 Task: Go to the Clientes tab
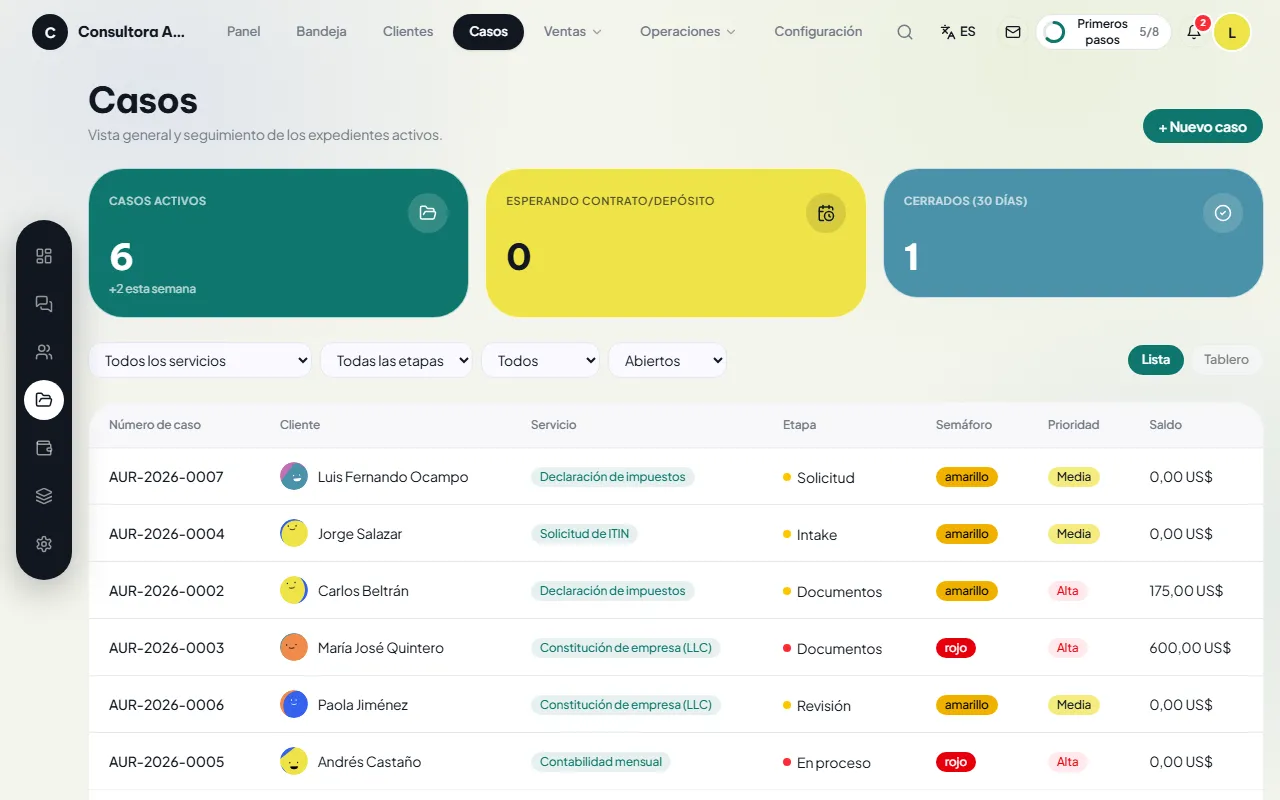[408, 32]
